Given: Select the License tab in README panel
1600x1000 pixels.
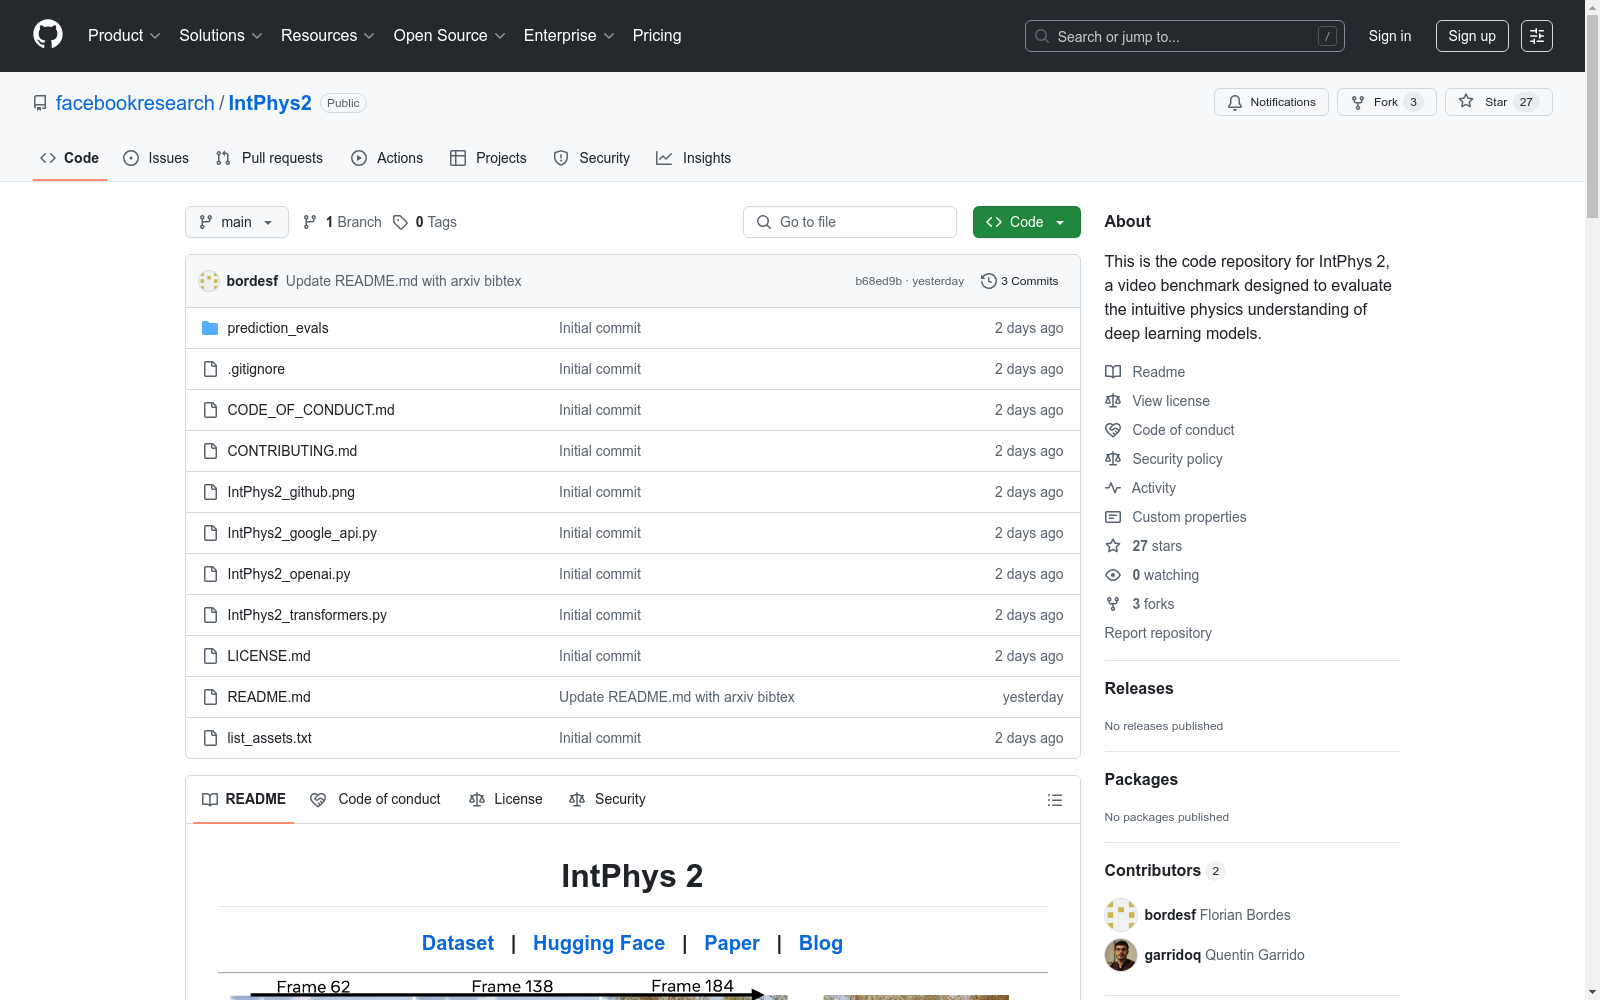Looking at the screenshot, I should click(x=506, y=799).
